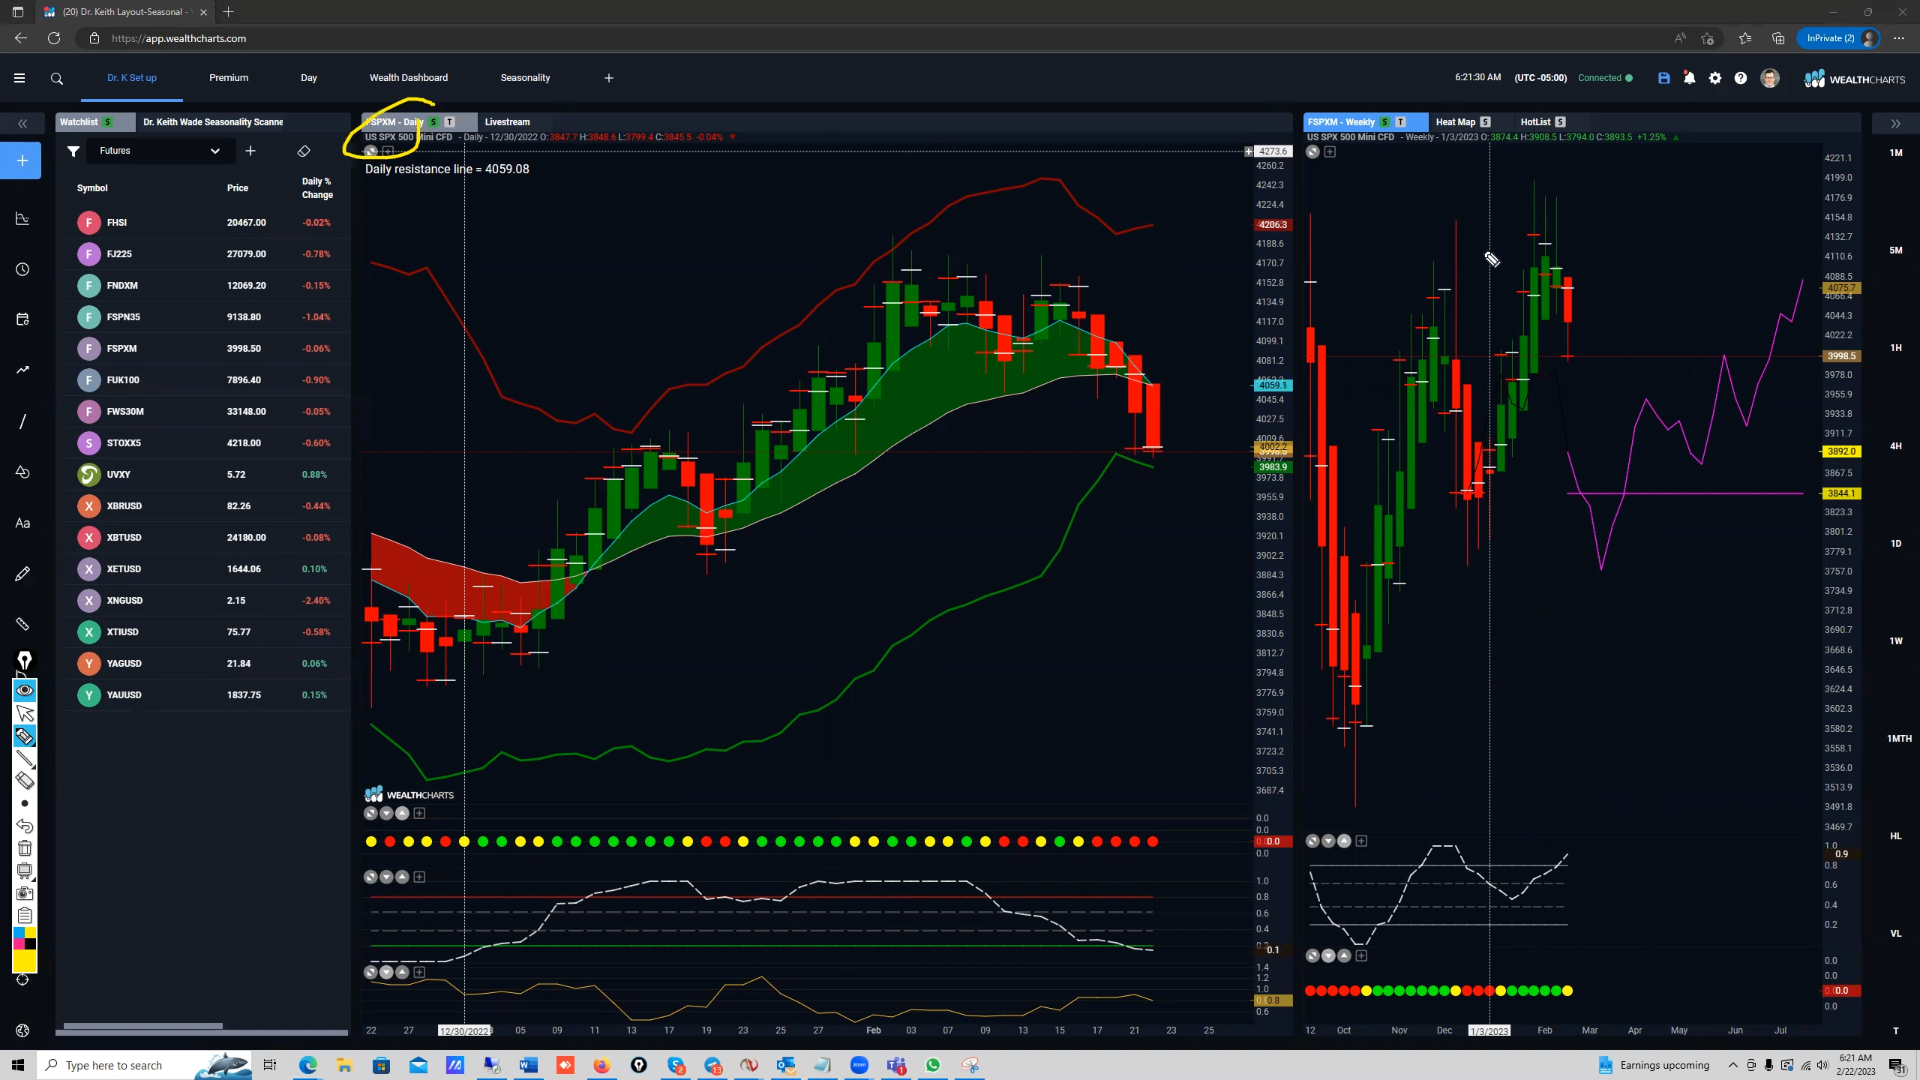Viewport: 1920px width, 1080px height.
Task: Open the Futures watchlist dropdown
Action: coord(159,151)
